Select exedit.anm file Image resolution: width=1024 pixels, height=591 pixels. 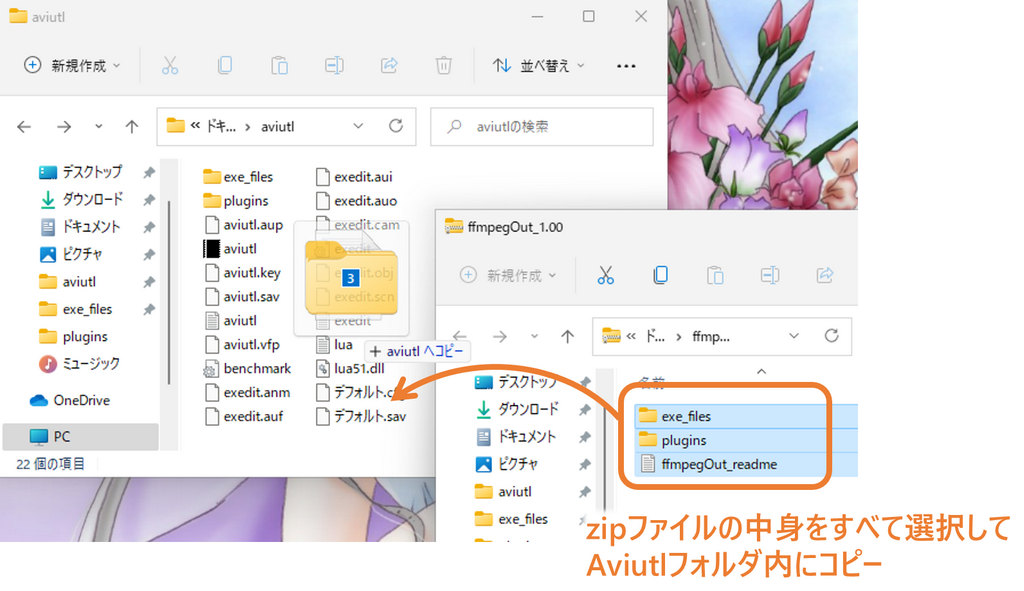[247, 392]
